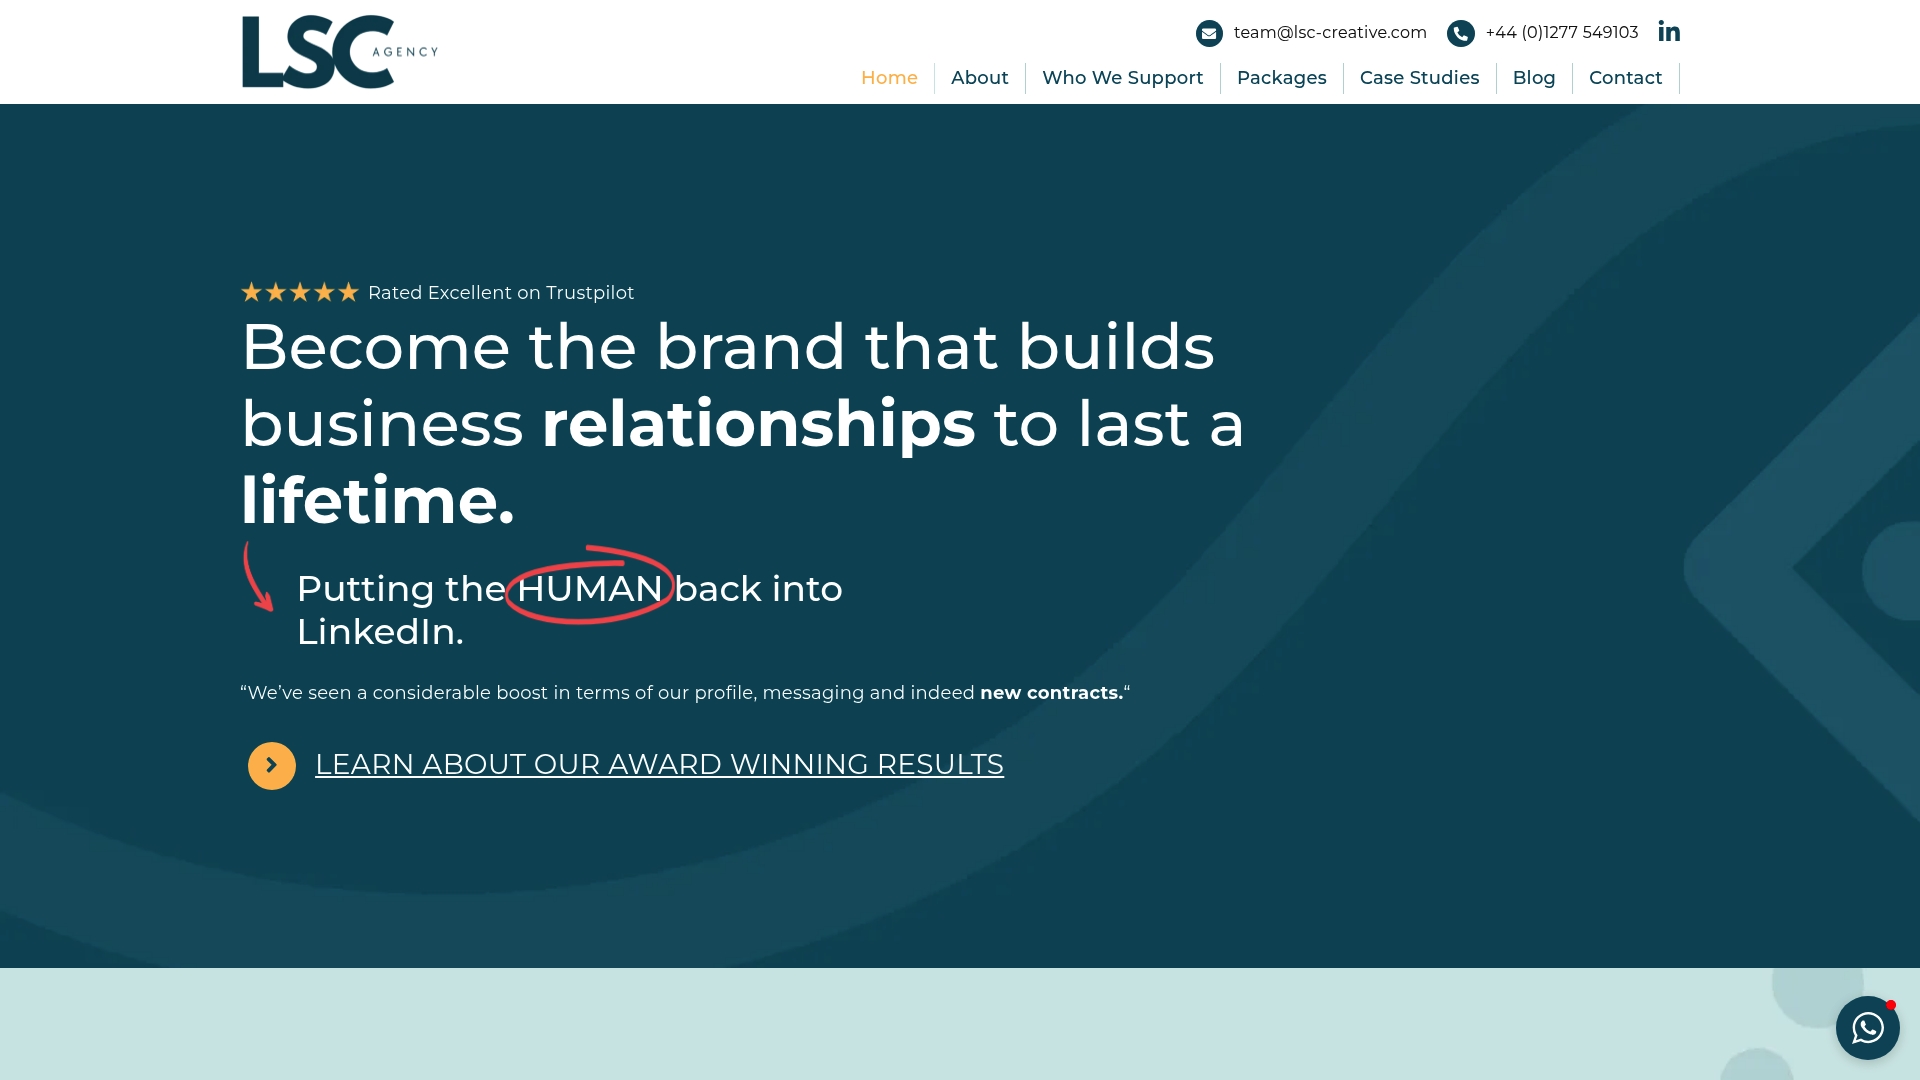
Task: Click Rated Excellent on Trustpilot text
Action: (x=501, y=292)
